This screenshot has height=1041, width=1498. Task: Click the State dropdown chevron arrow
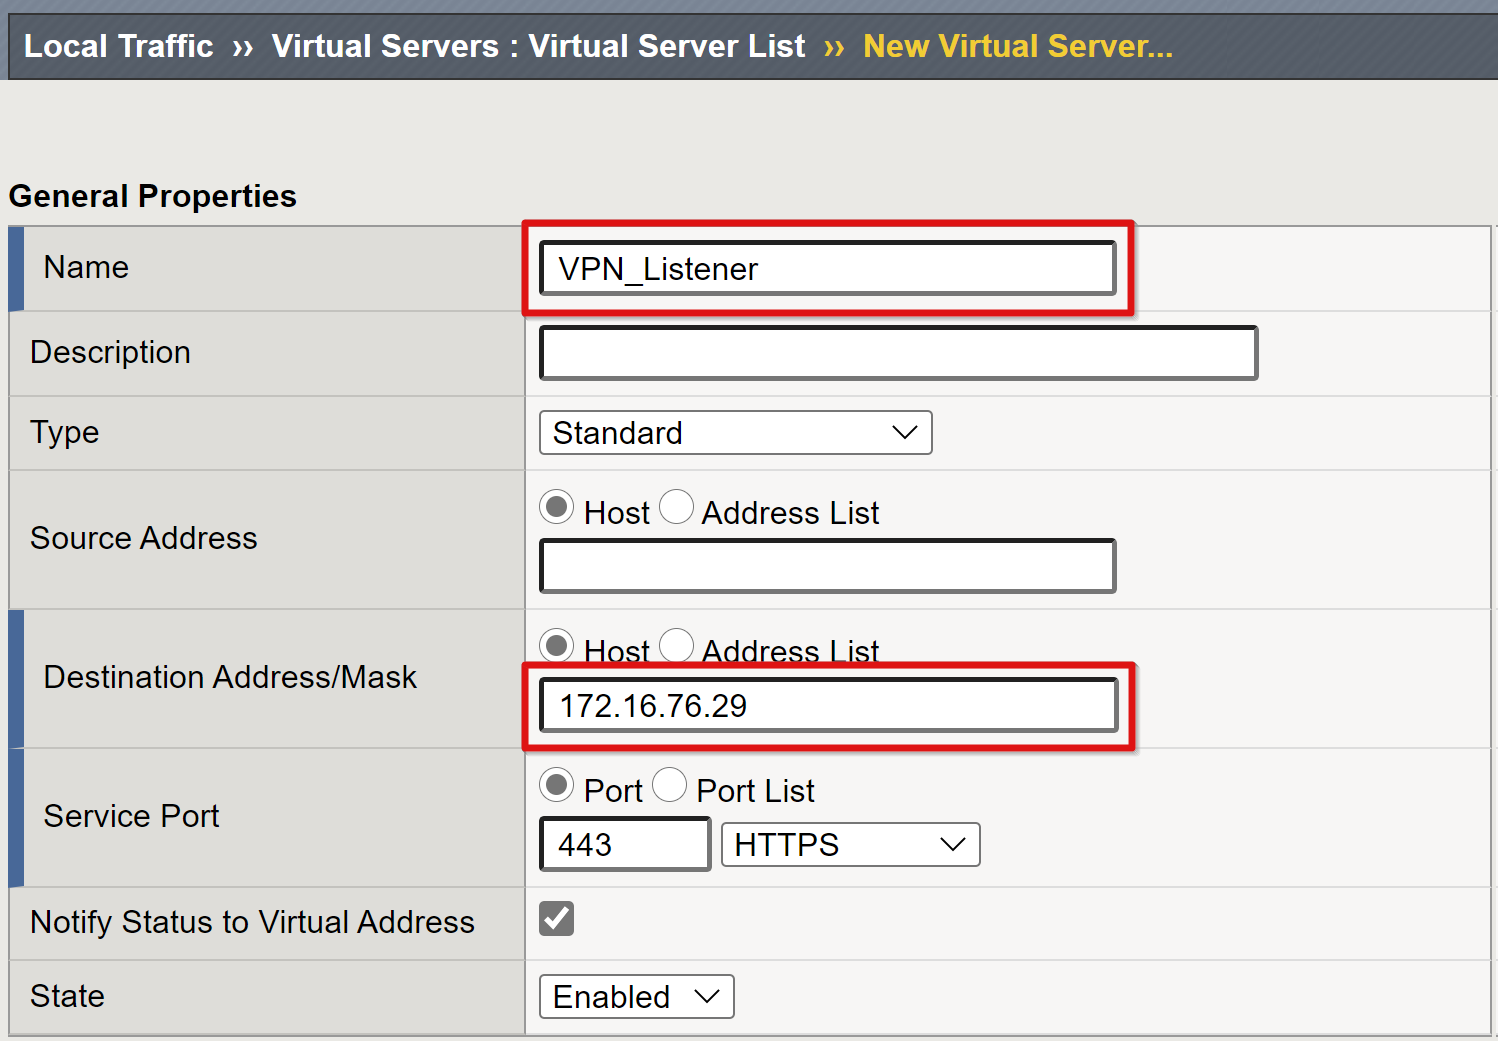coord(707,996)
